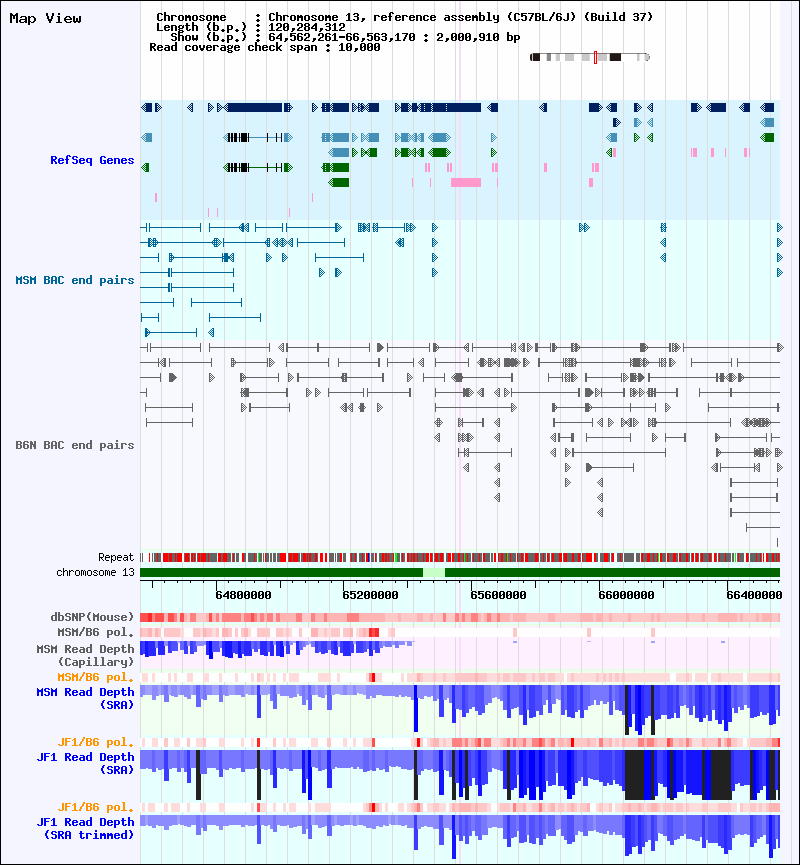
Task: Click ruler position 65200000
Action: [370, 595]
